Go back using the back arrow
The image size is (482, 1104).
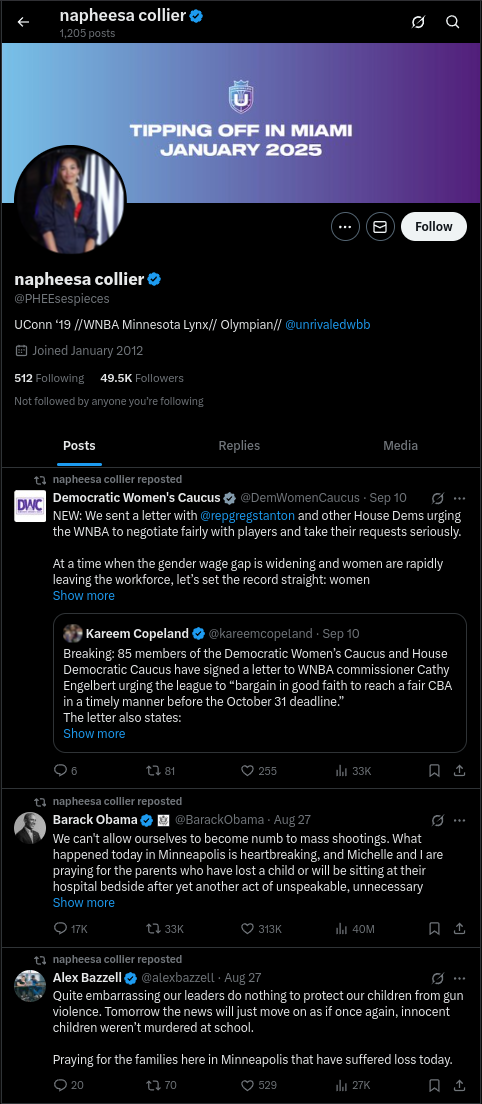[x=23, y=22]
